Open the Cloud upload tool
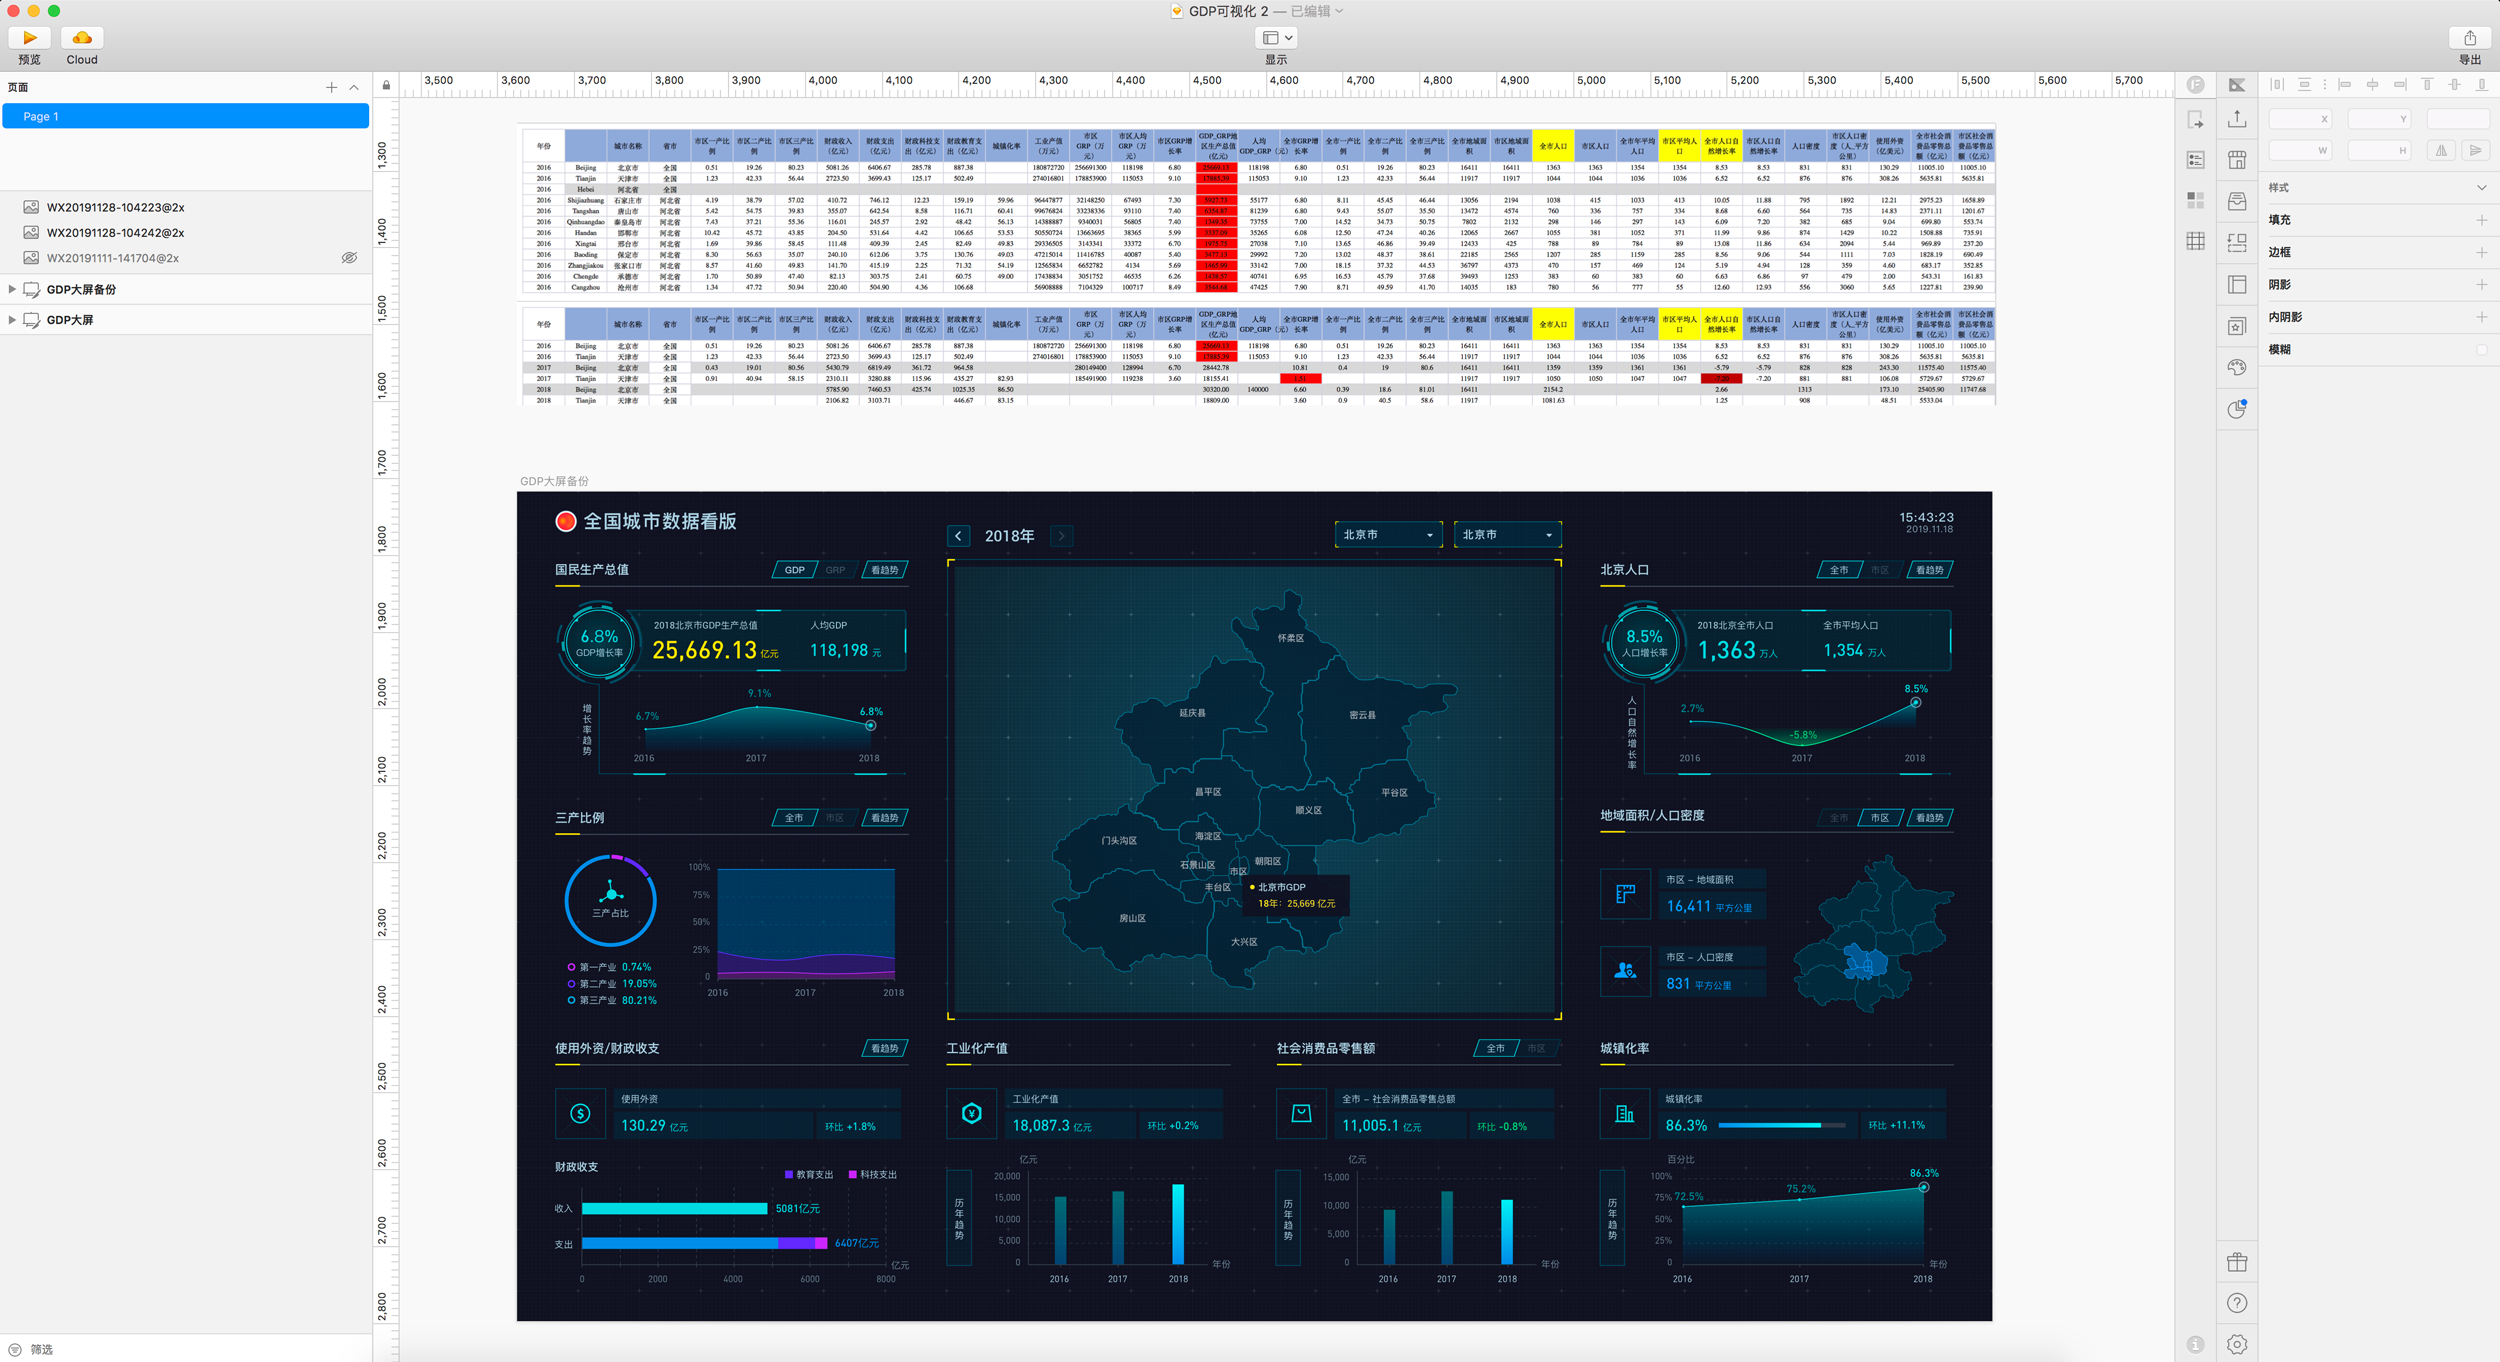 tap(82, 38)
